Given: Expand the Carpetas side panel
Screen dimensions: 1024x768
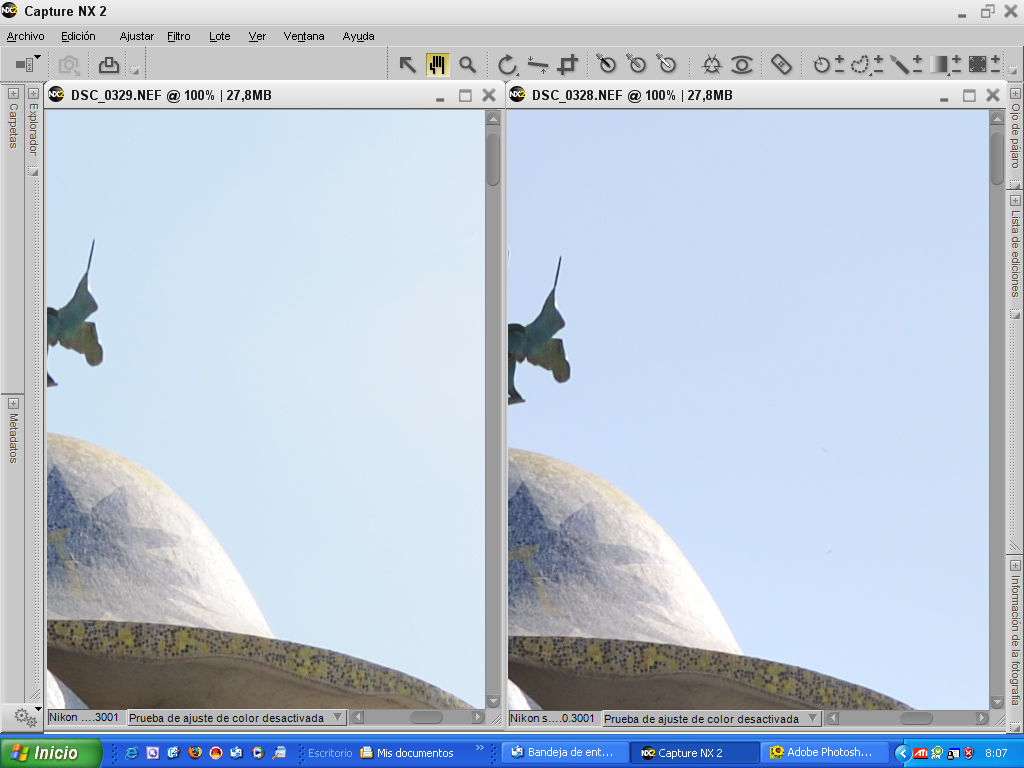Looking at the screenshot, I should click(x=13, y=93).
